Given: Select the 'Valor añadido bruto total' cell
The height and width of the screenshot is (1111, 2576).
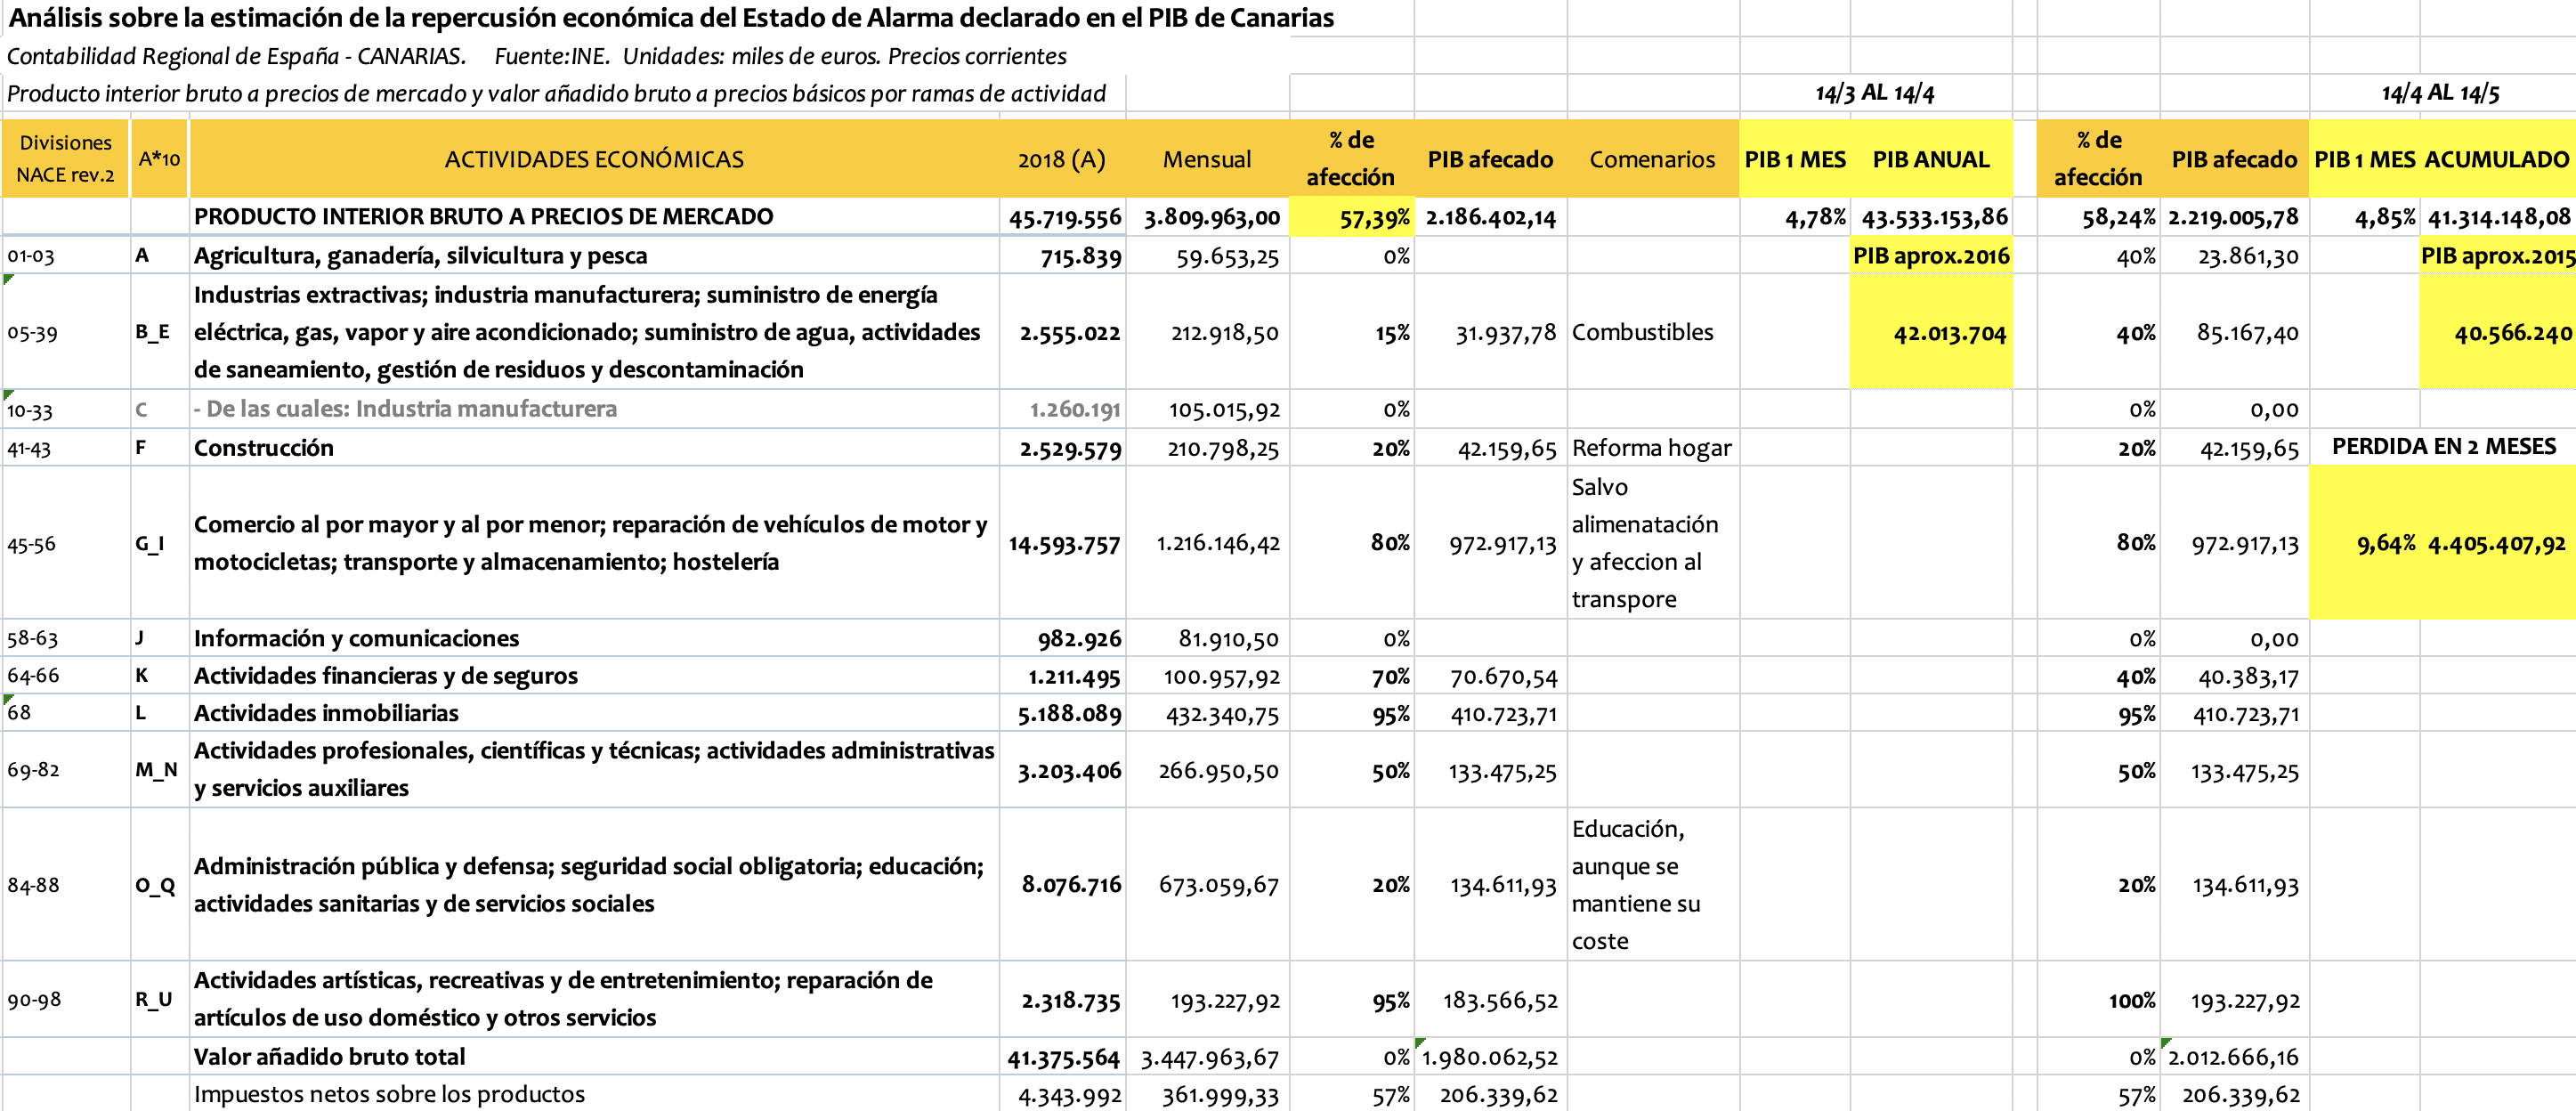Looking at the screenshot, I should (x=329, y=1057).
